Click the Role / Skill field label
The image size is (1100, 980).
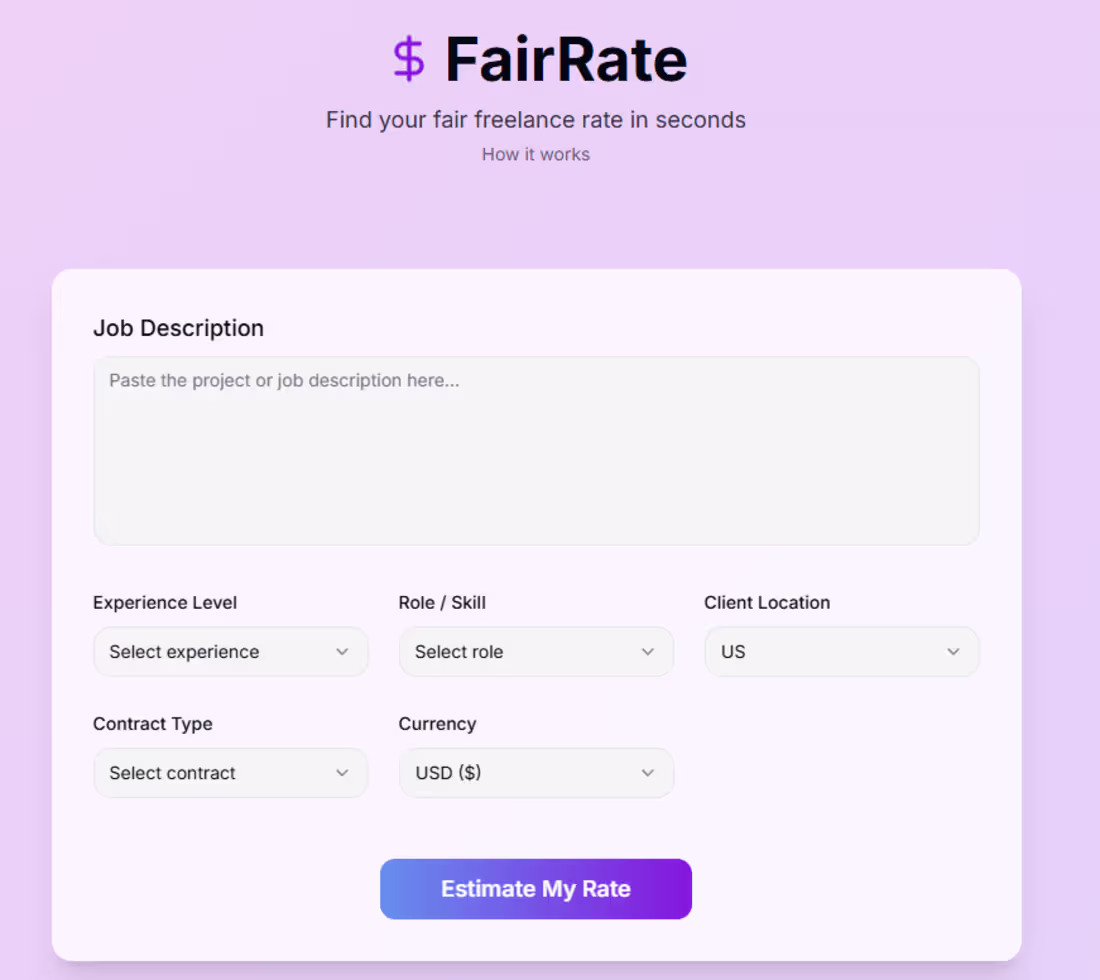point(442,603)
